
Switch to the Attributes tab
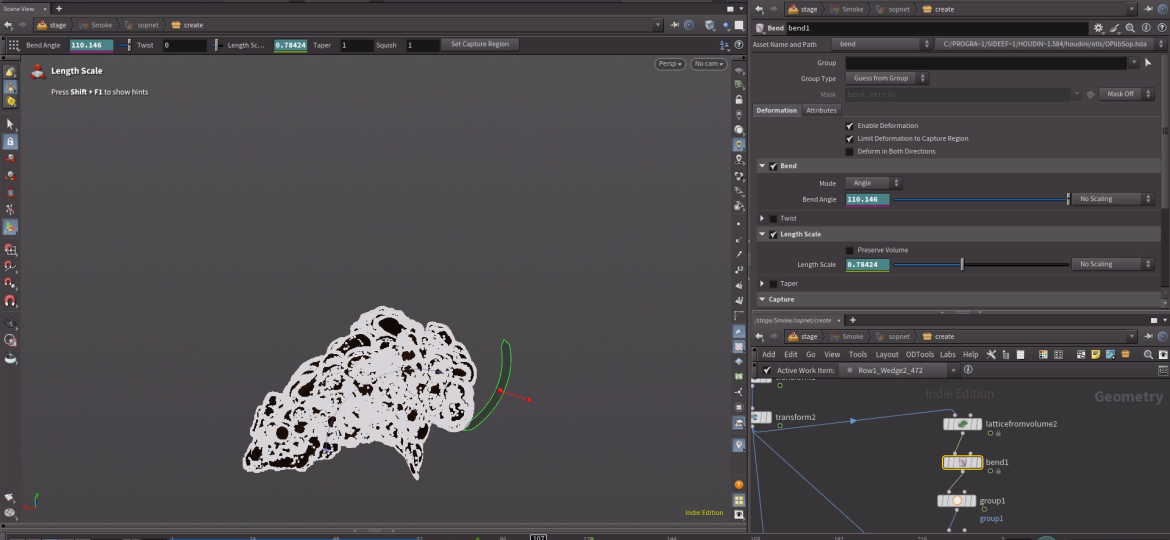pos(821,110)
